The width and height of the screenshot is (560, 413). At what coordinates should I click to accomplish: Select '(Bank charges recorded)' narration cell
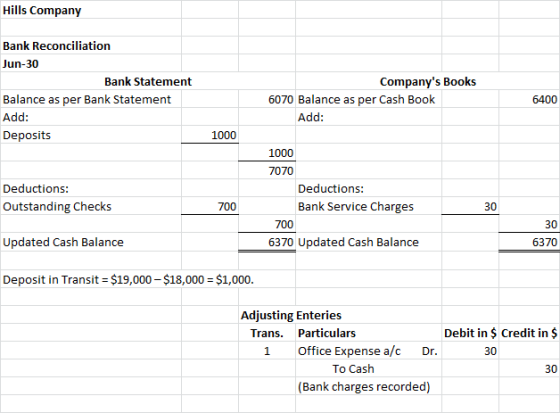364,387
